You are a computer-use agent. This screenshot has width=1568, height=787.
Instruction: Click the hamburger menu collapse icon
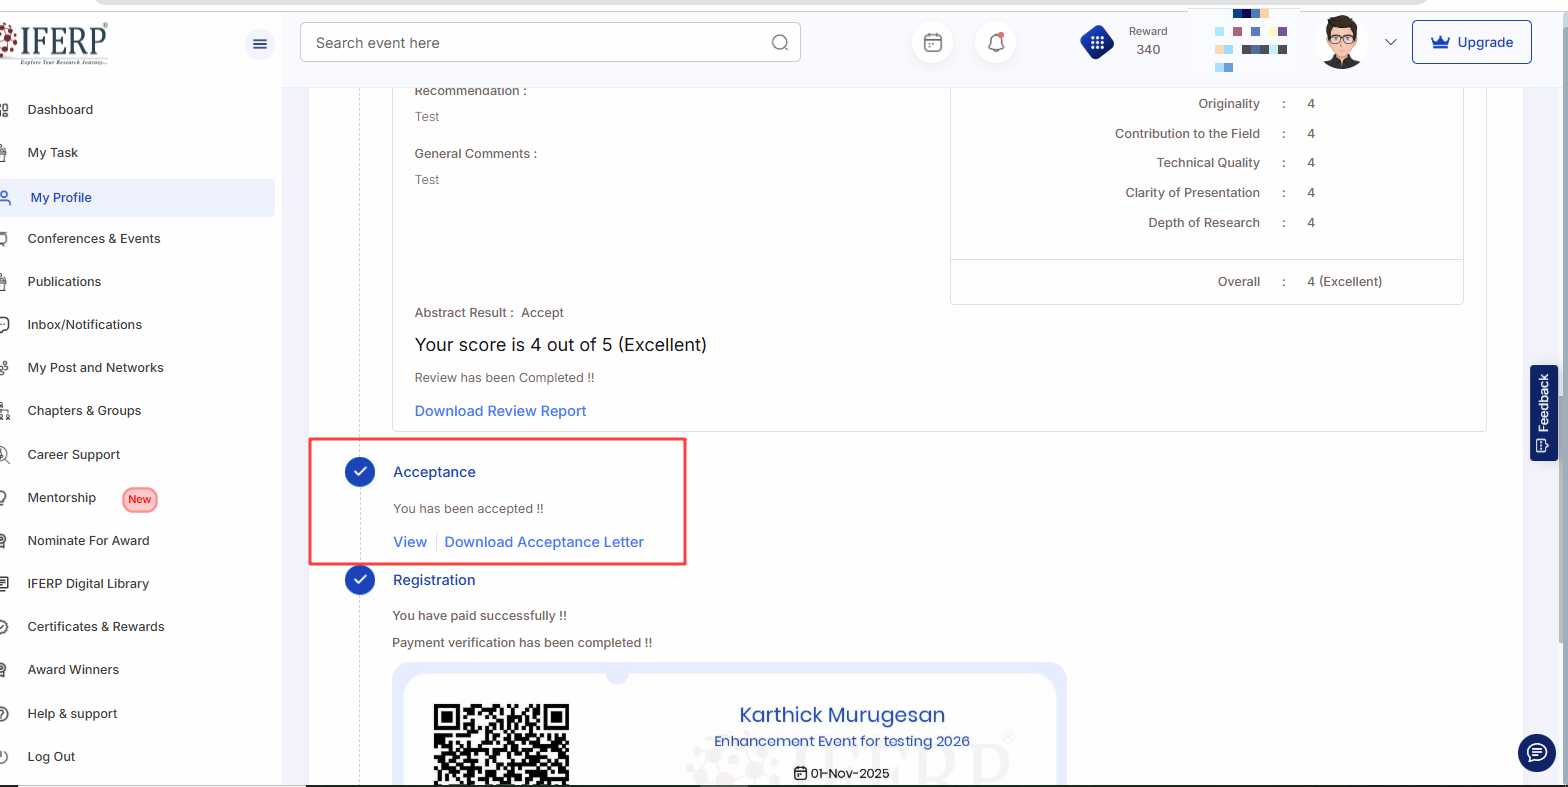pos(260,44)
